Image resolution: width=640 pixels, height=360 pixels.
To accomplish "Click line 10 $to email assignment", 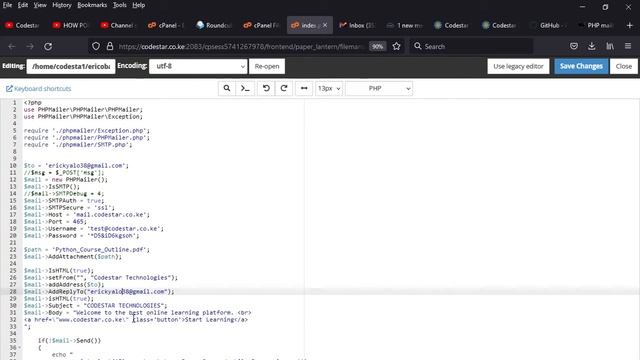I will point(76,166).
